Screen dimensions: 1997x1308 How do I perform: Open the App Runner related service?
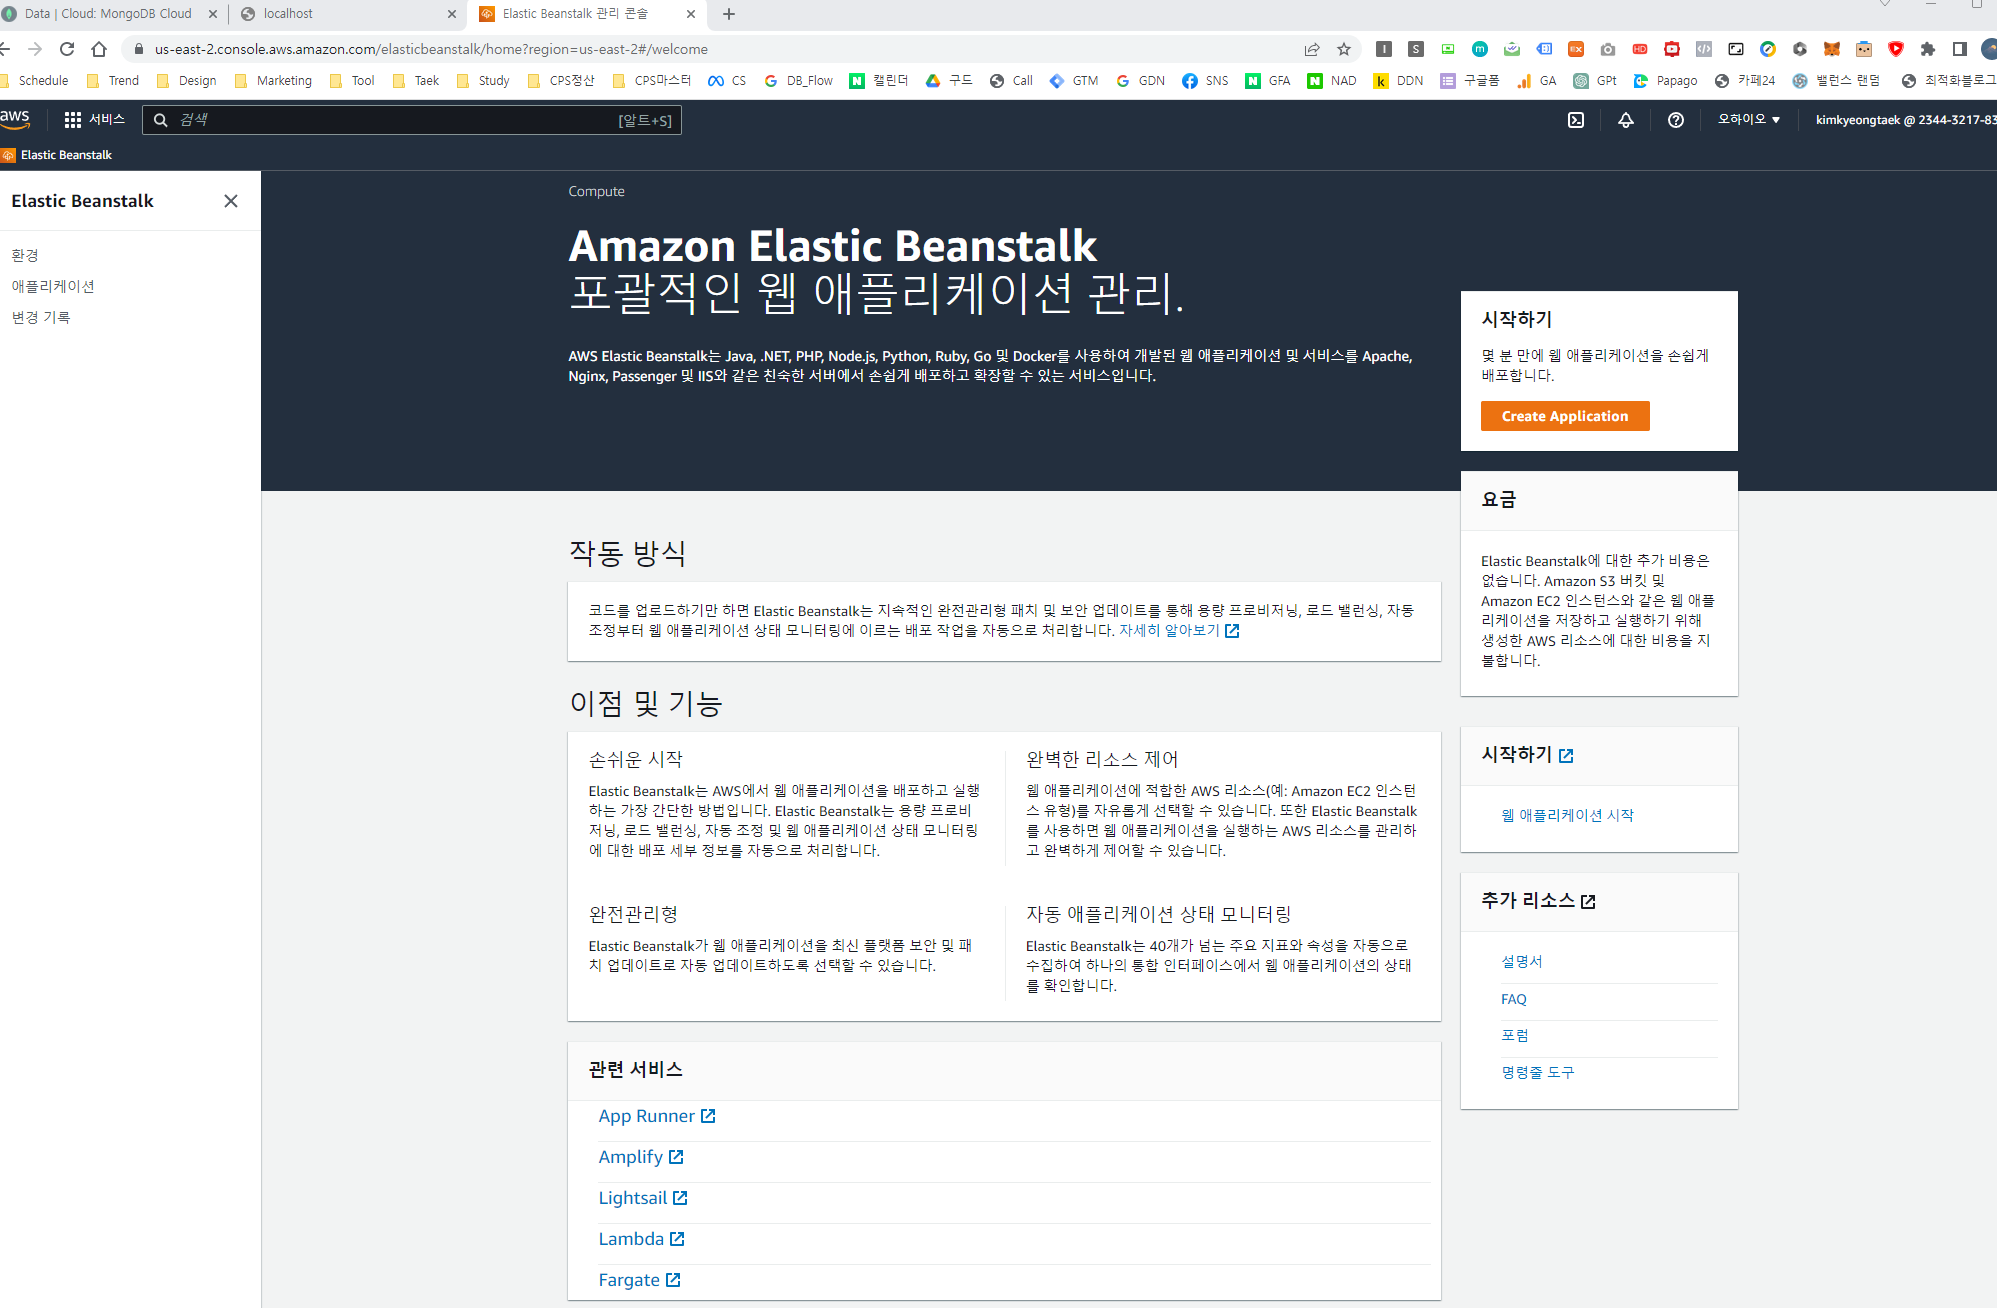pos(657,1116)
